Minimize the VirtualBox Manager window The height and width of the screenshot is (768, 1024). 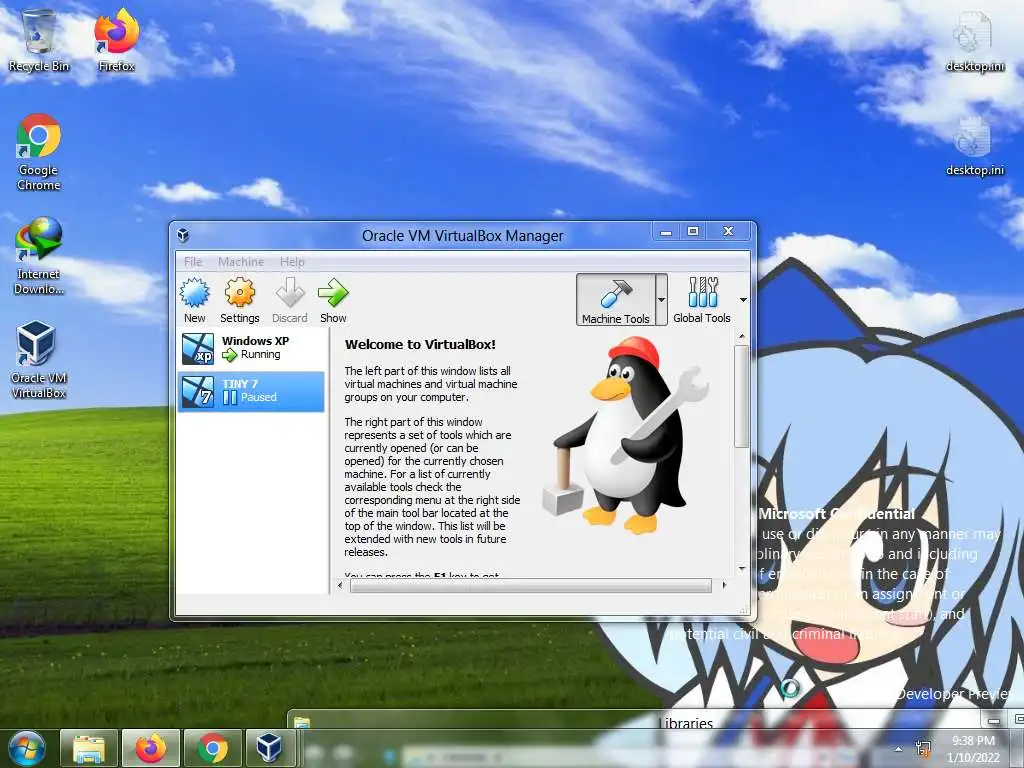pyautogui.click(x=666, y=232)
